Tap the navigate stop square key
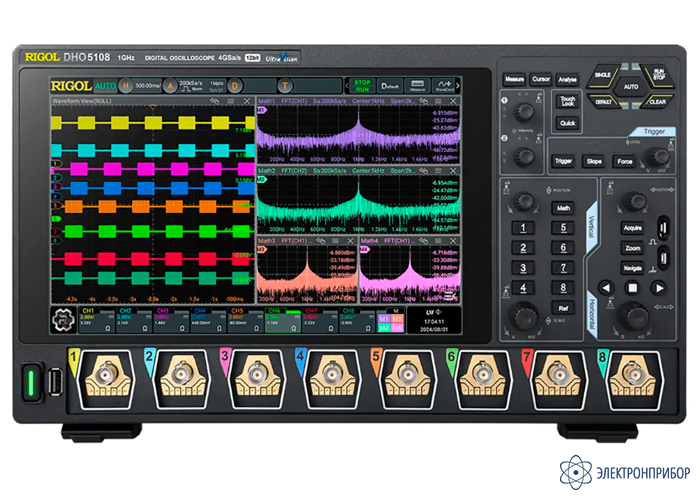This screenshot has width=700, height=500. (x=632, y=288)
